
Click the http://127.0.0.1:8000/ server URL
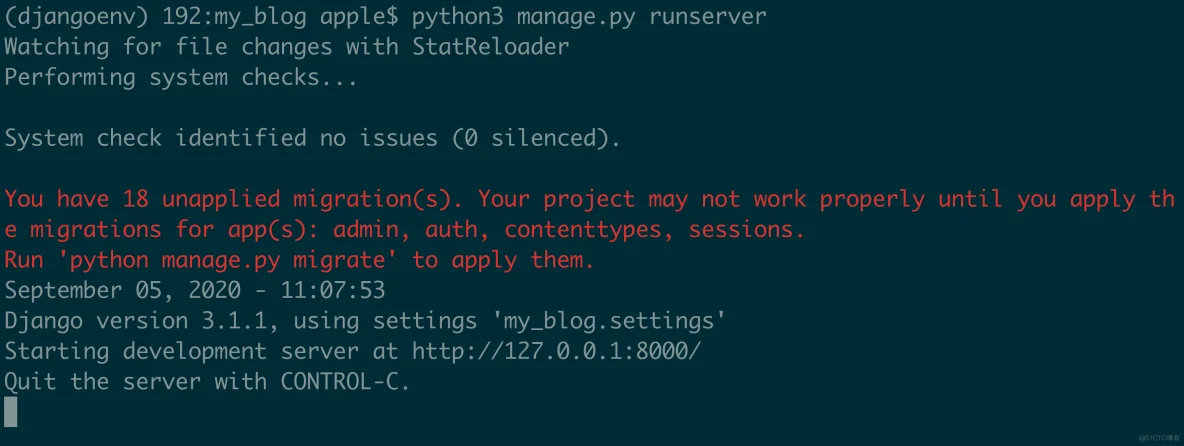coord(557,352)
